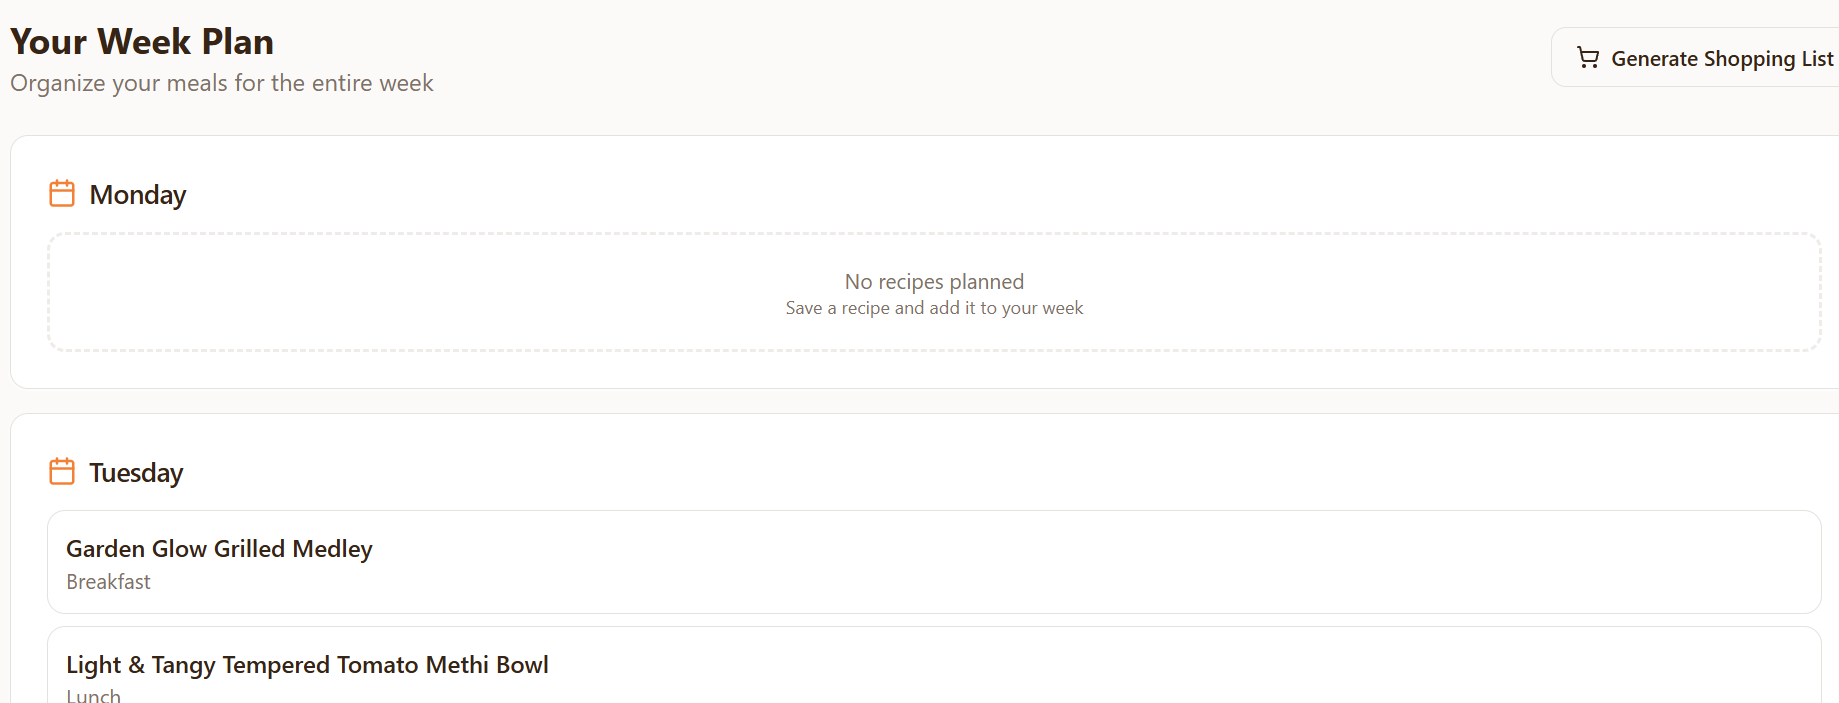Click the Lunch meal label
Viewport: 1839px width, 703px height.
93,695
